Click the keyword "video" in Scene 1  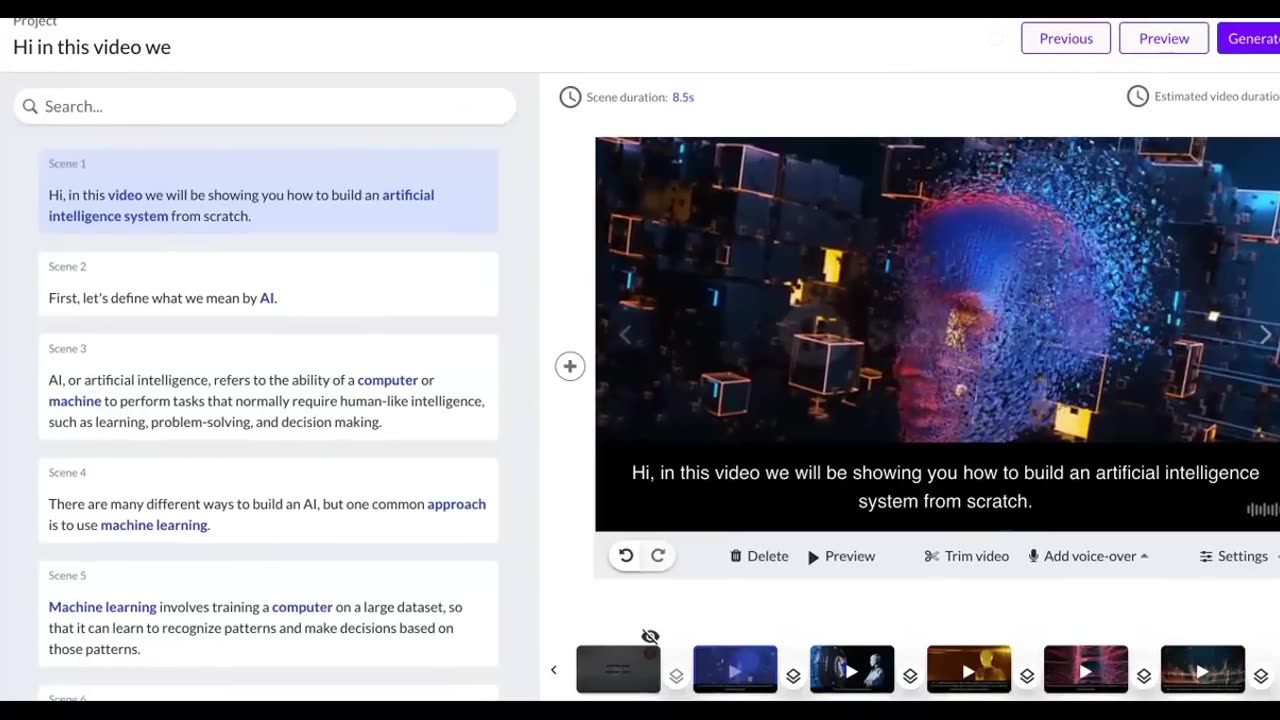pyautogui.click(x=125, y=195)
